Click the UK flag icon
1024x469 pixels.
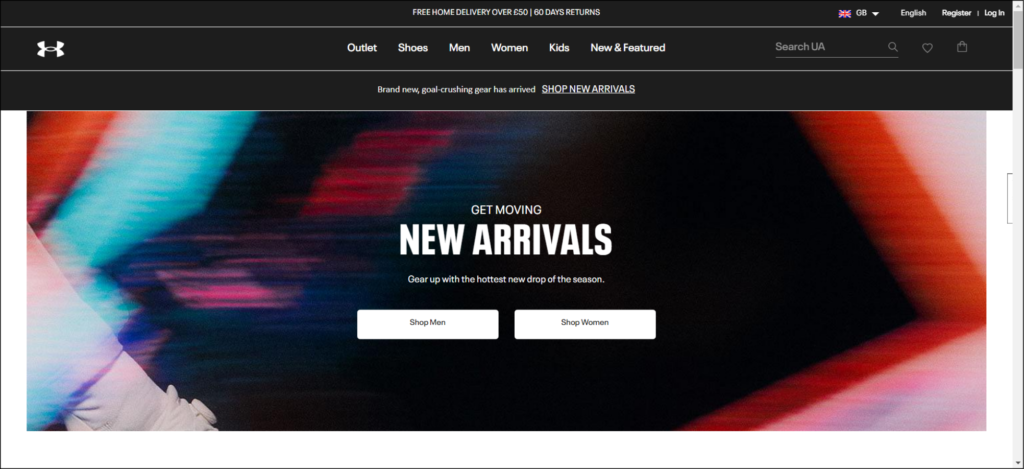click(844, 13)
